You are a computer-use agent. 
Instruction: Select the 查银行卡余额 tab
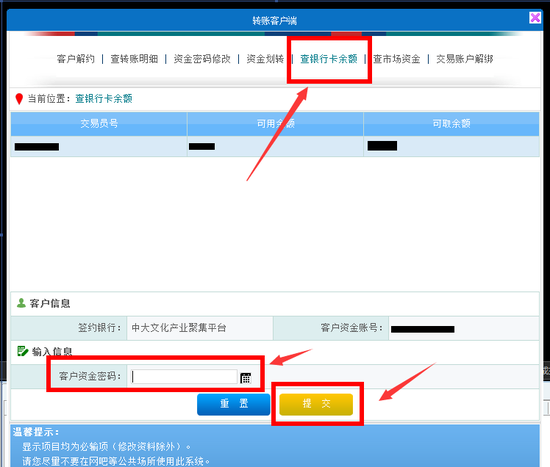pyautogui.click(x=329, y=59)
